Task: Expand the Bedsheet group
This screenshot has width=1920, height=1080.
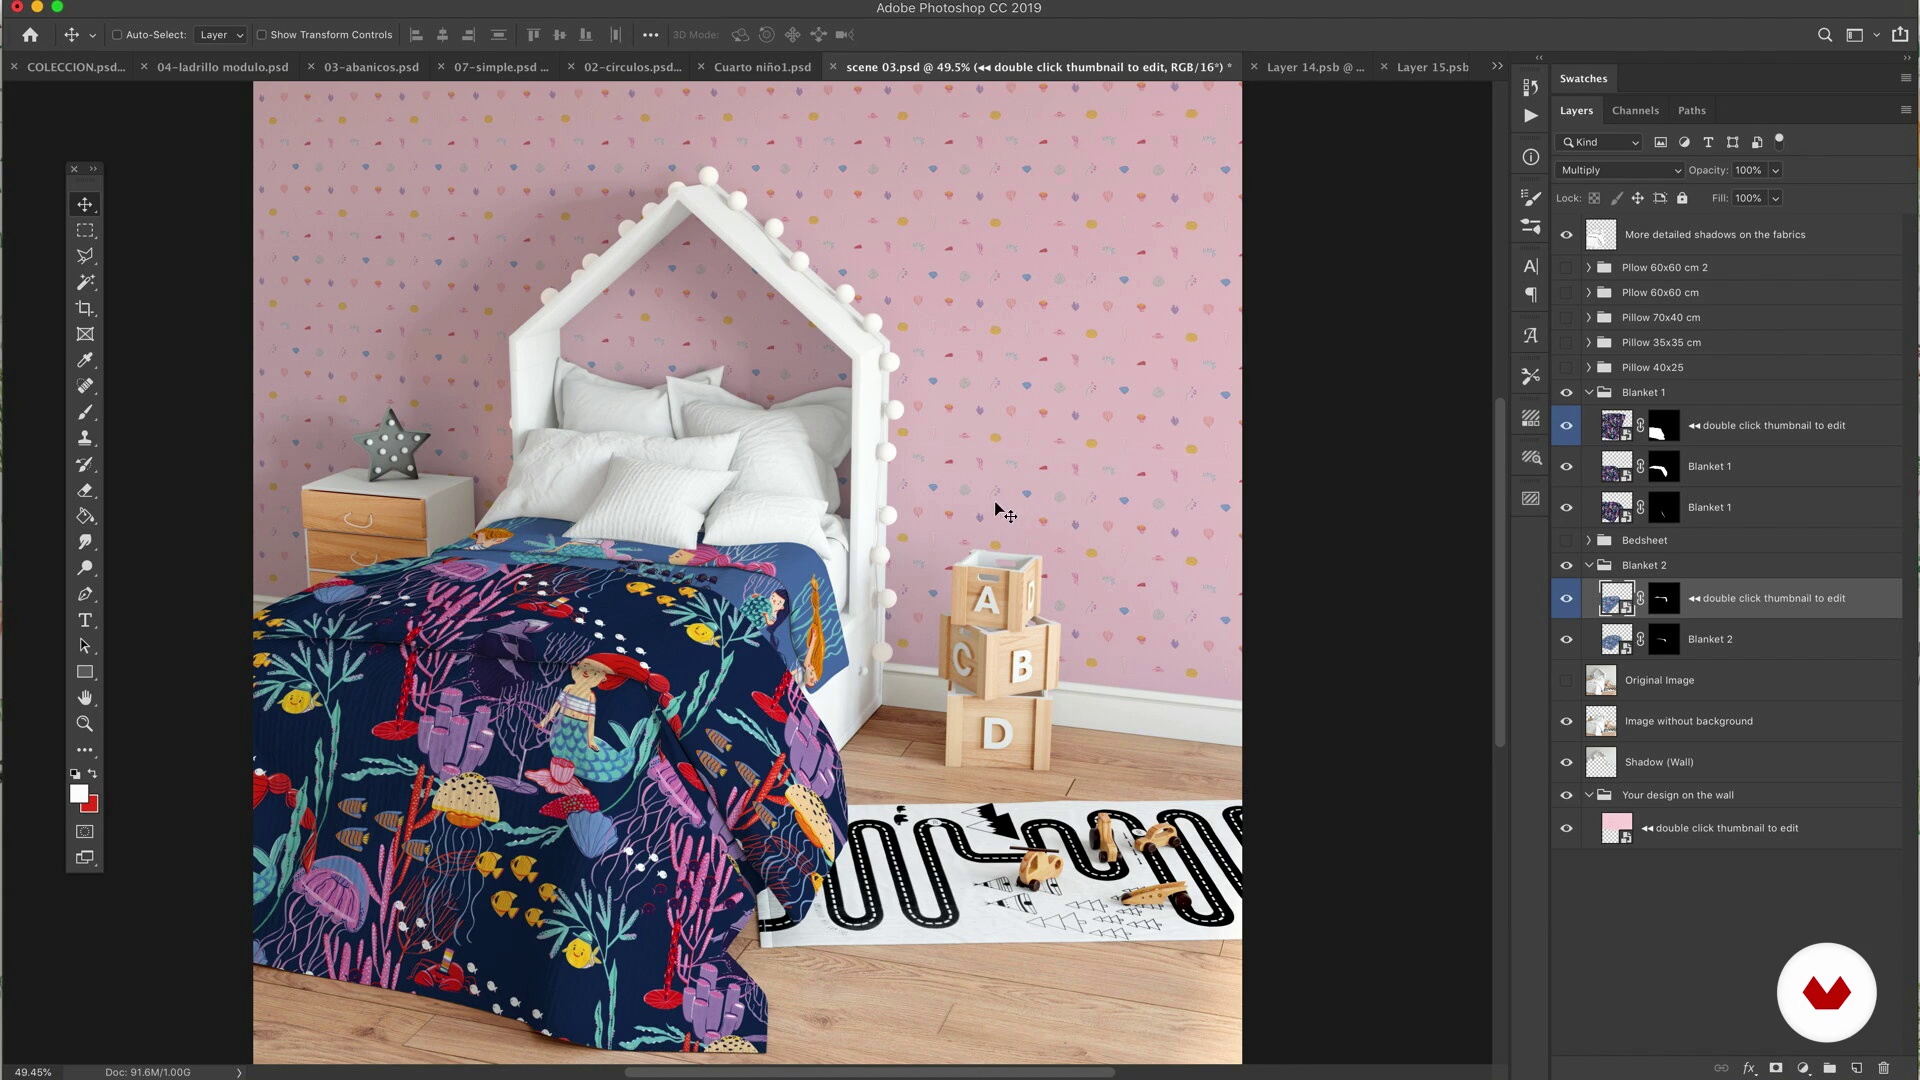Action: click(1588, 541)
